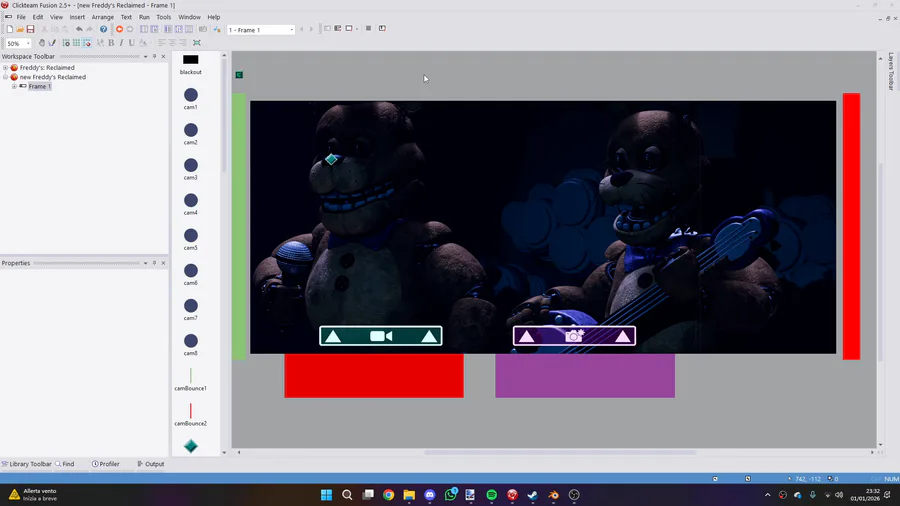Open Spotify from the taskbar

(491, 495)
